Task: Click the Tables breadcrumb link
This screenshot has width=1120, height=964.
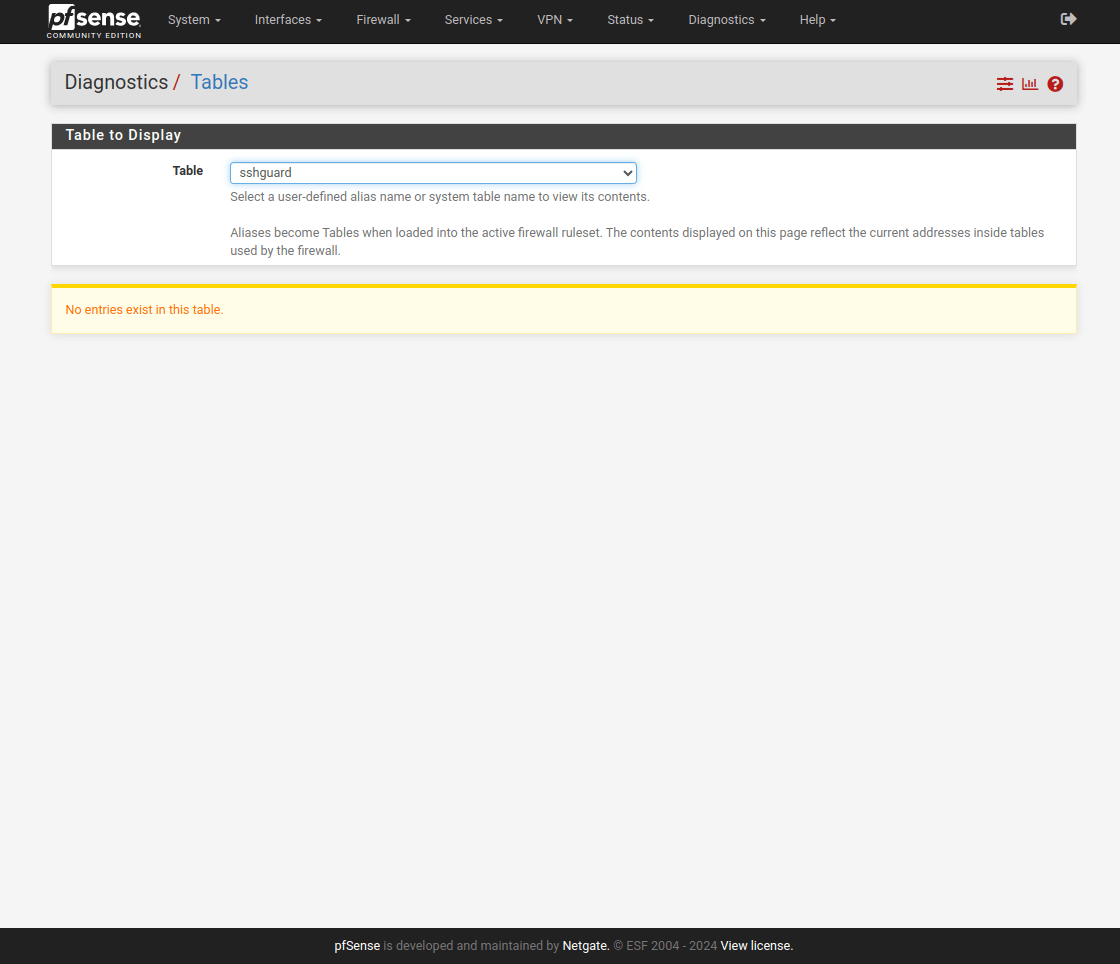Action: click(219, 82)
